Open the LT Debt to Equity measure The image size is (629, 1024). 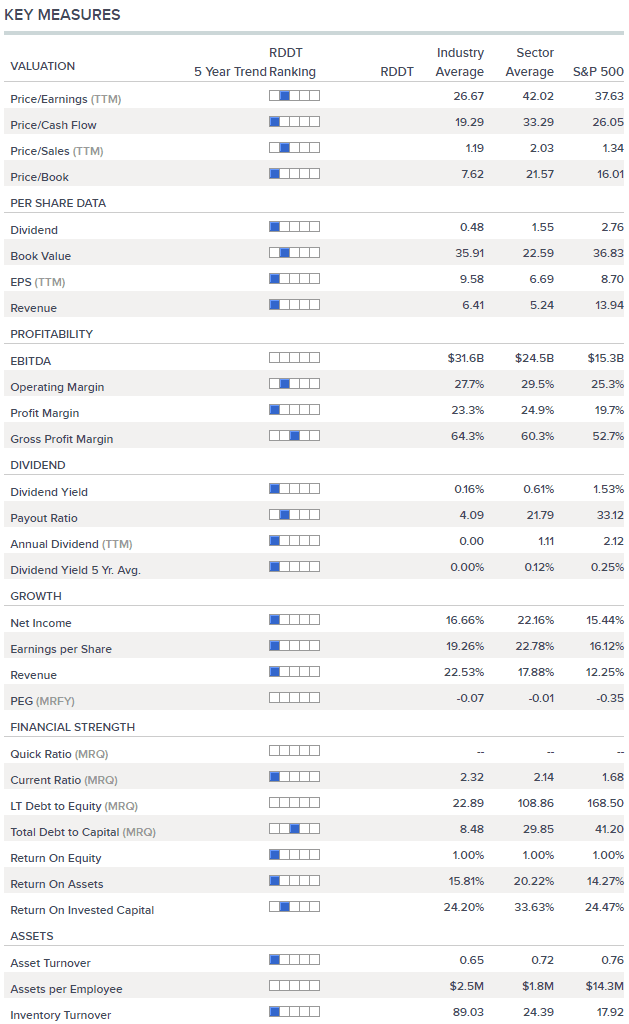point(74,806)
